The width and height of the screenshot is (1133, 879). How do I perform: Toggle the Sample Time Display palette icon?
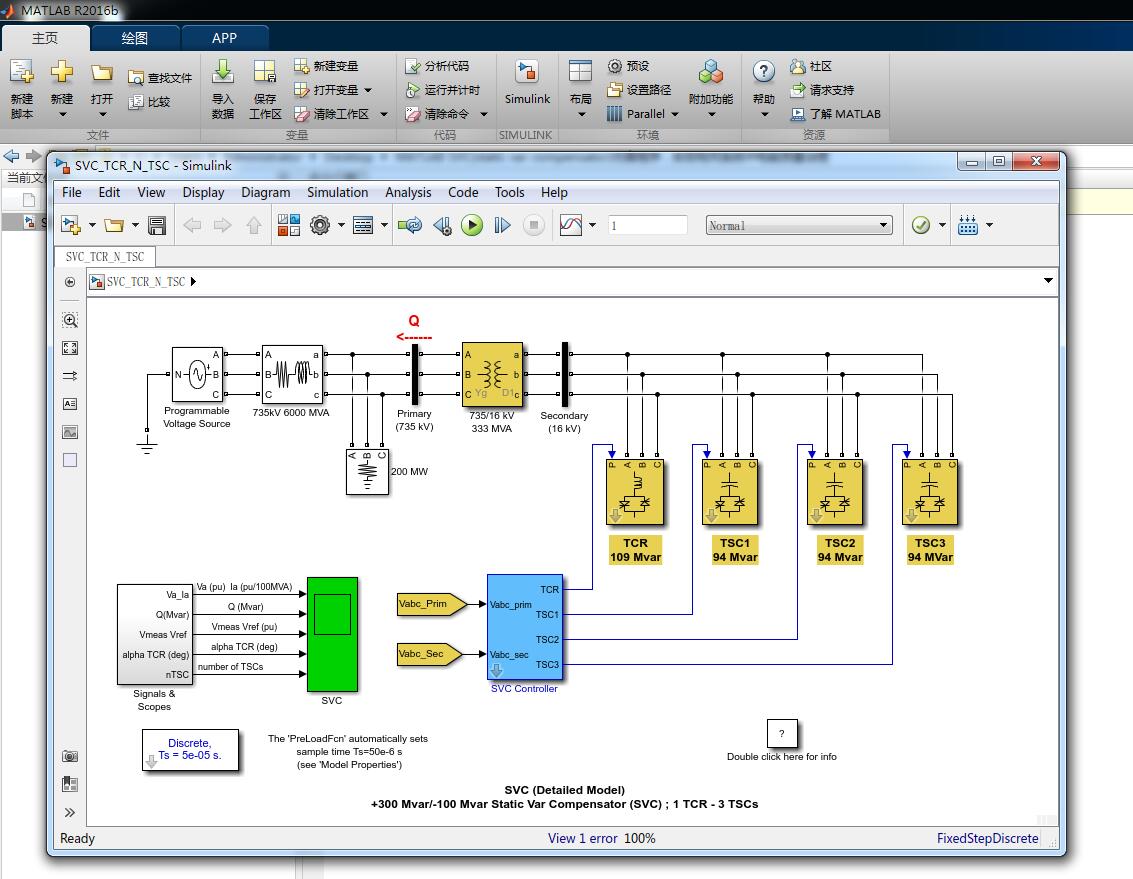(x=70, y=376)
